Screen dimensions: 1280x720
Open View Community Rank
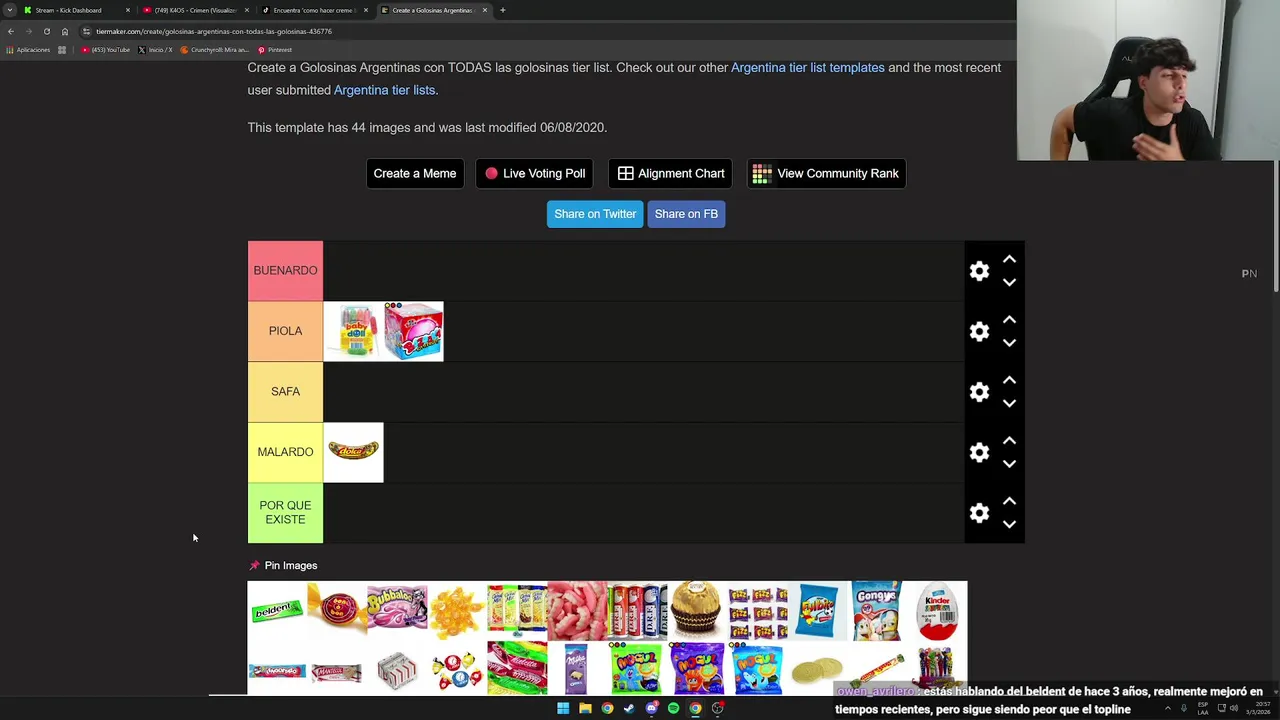[826, 173]
